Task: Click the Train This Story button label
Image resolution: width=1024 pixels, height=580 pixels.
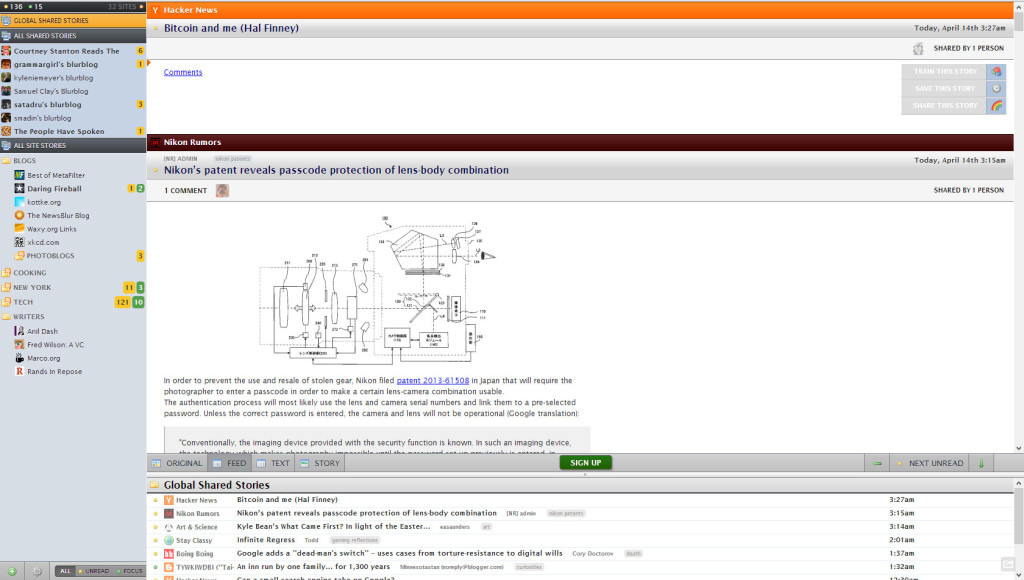Action: 944,71
